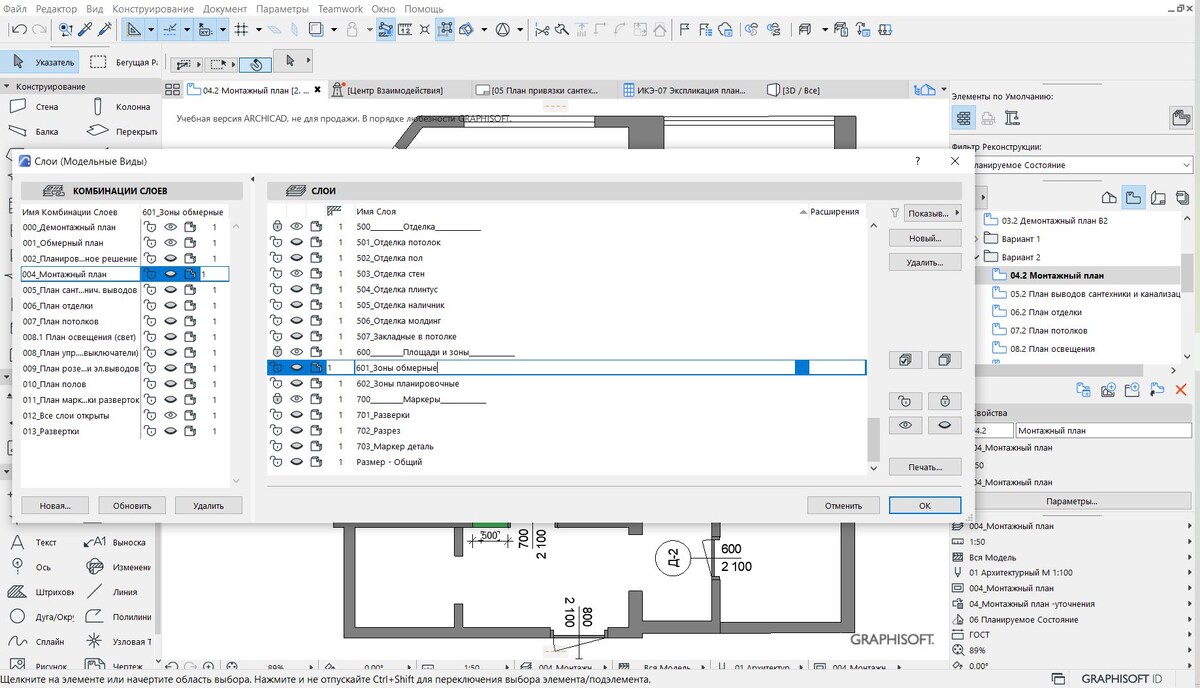The width and height of the screenshot is (1200, 688).
Task: Toggle visibility eye of layer 701_Развертки
Action: click(297, 415)
